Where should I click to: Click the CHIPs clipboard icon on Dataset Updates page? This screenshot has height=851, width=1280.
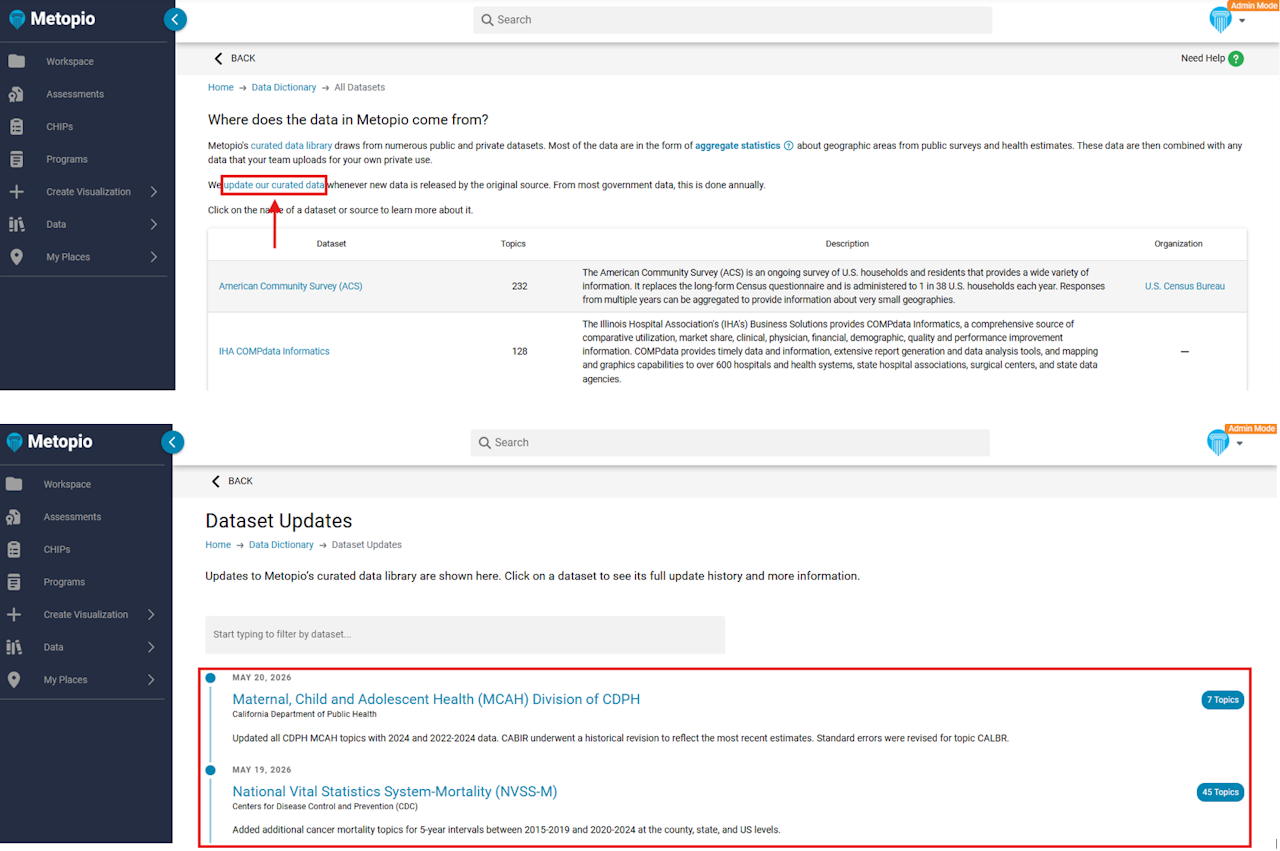pos(14,550)
